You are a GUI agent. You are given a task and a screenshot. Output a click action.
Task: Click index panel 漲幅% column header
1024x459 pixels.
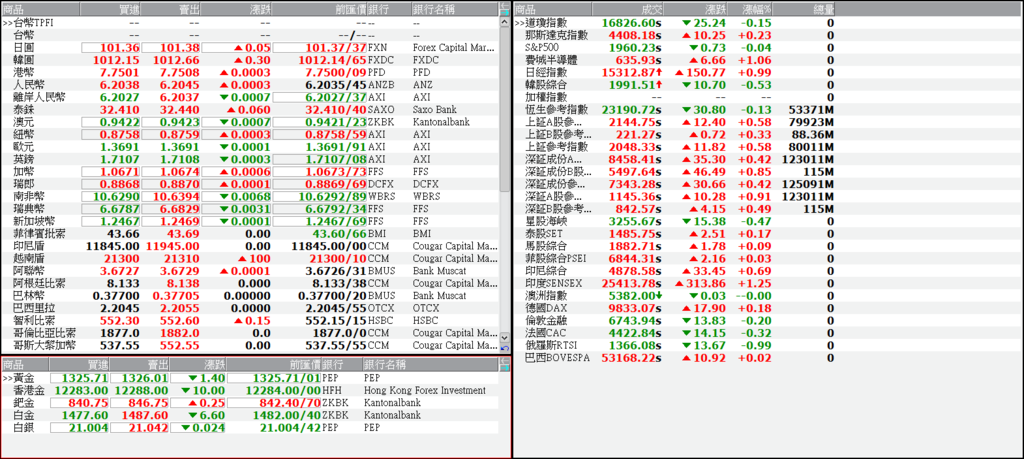[752, 9]
